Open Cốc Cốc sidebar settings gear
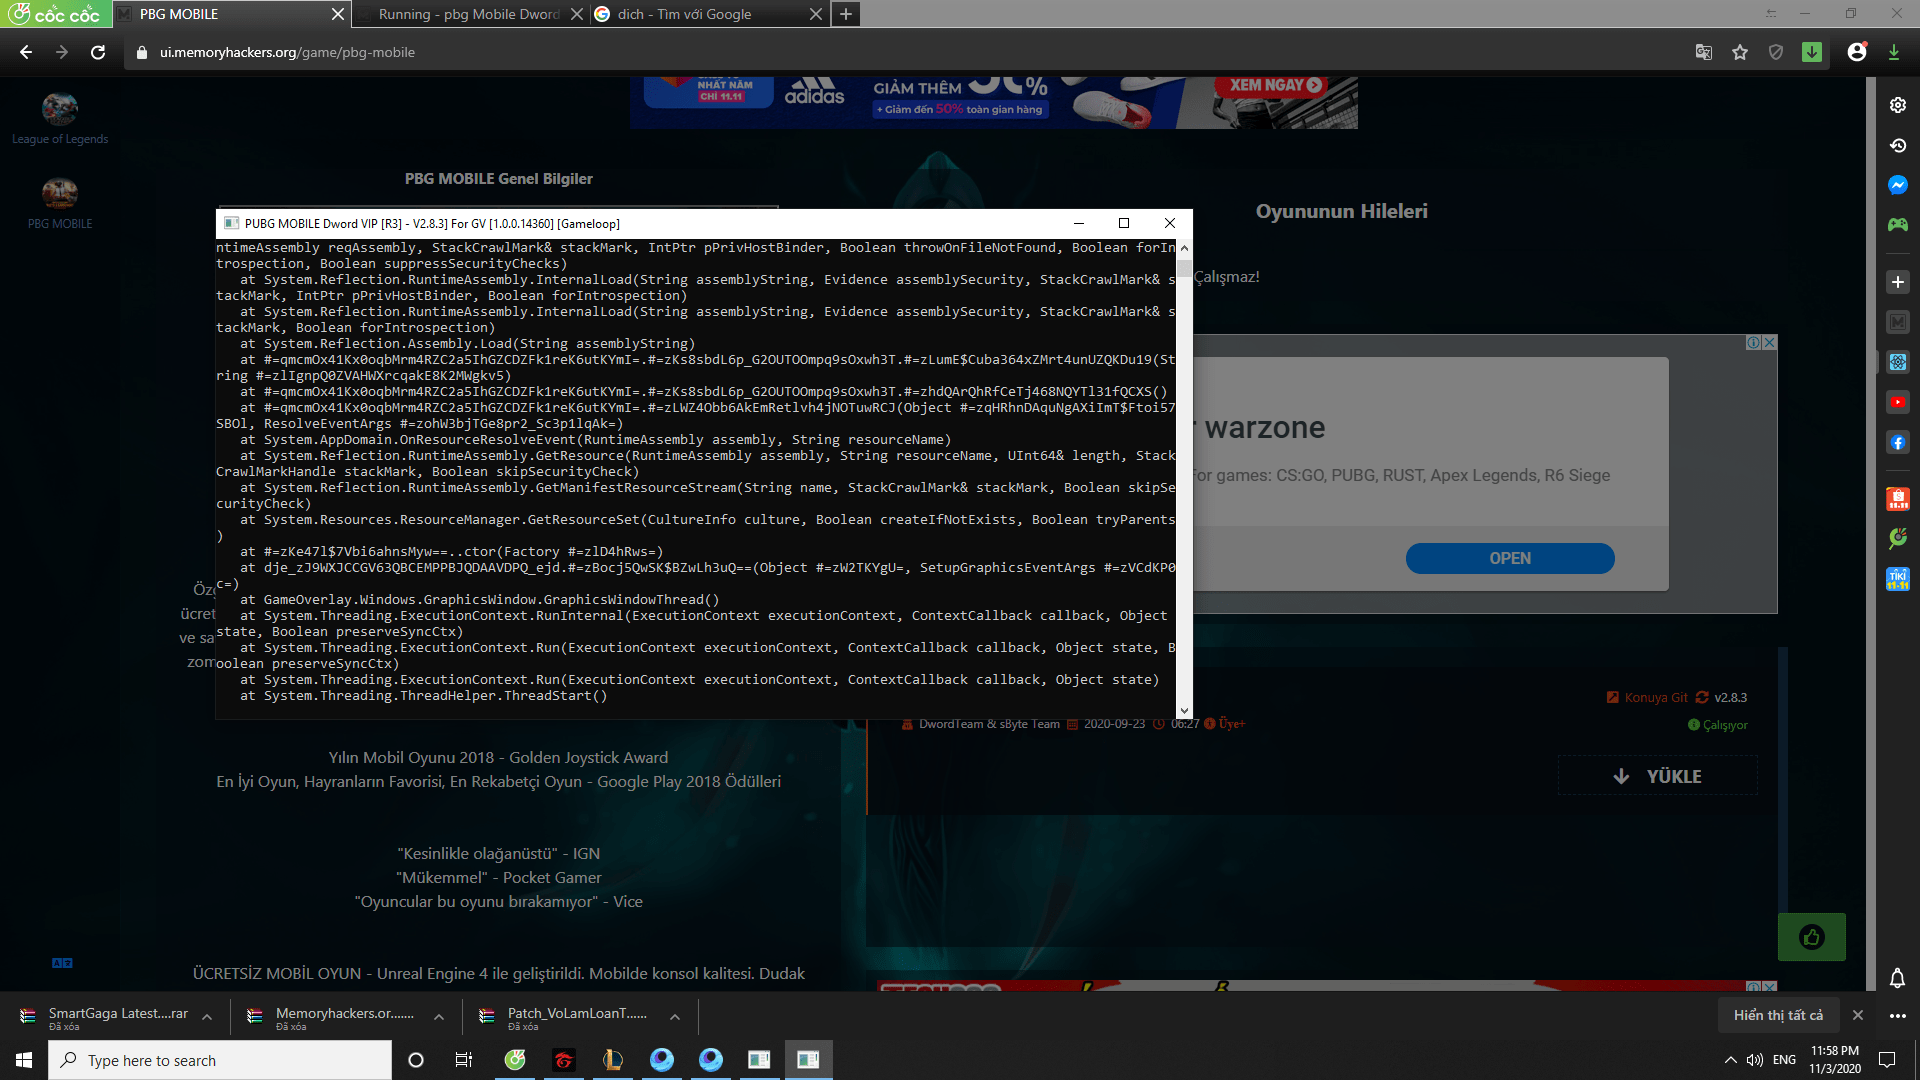Screen dimensions: 1920x1080 point(1897,105)
